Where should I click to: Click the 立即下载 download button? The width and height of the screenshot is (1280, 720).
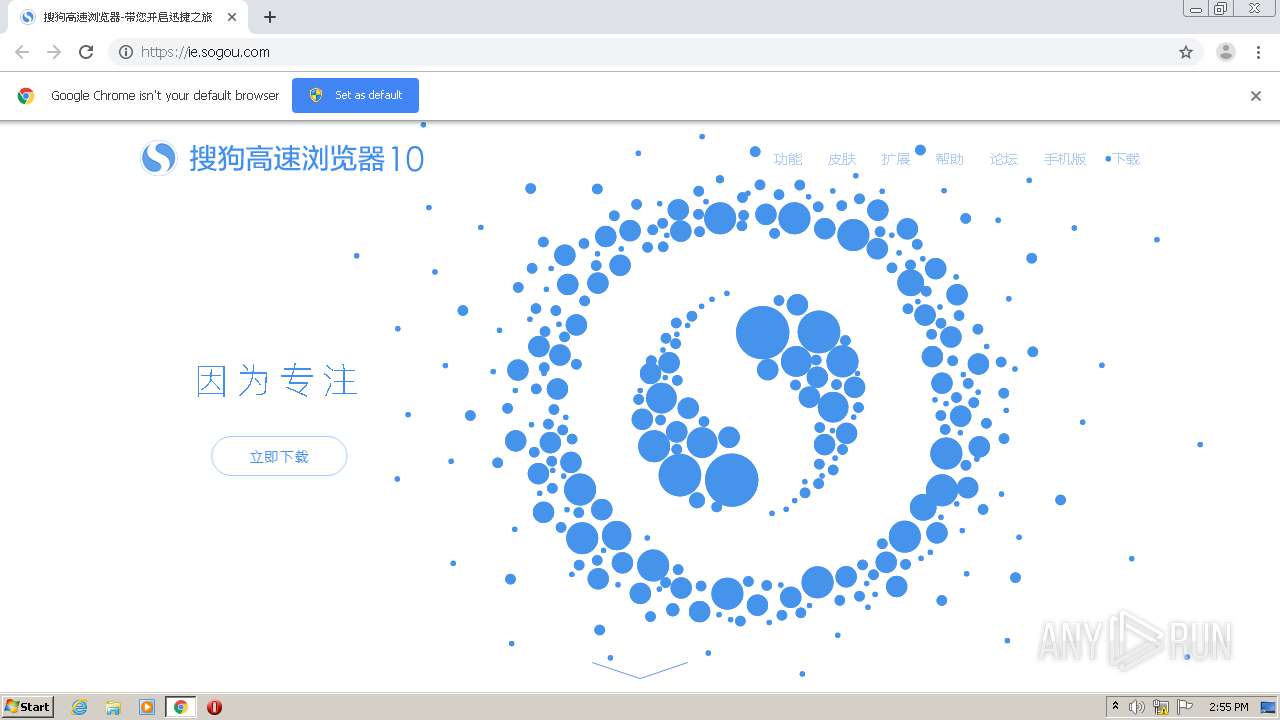tap(279, 456)
